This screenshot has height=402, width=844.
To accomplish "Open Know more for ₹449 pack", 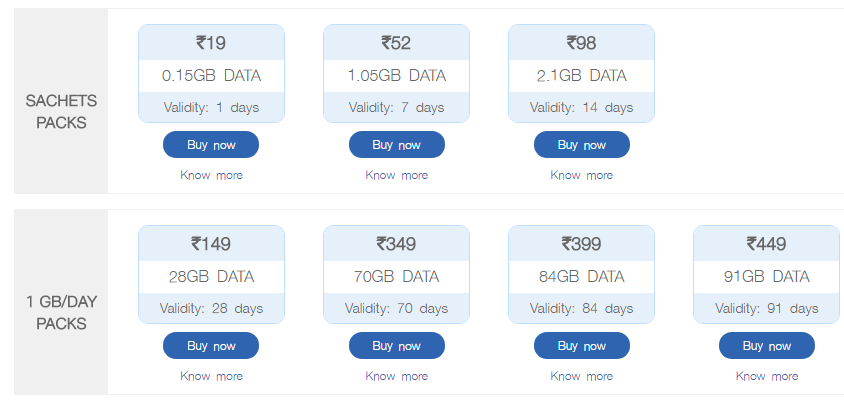I will coord(767,376).
